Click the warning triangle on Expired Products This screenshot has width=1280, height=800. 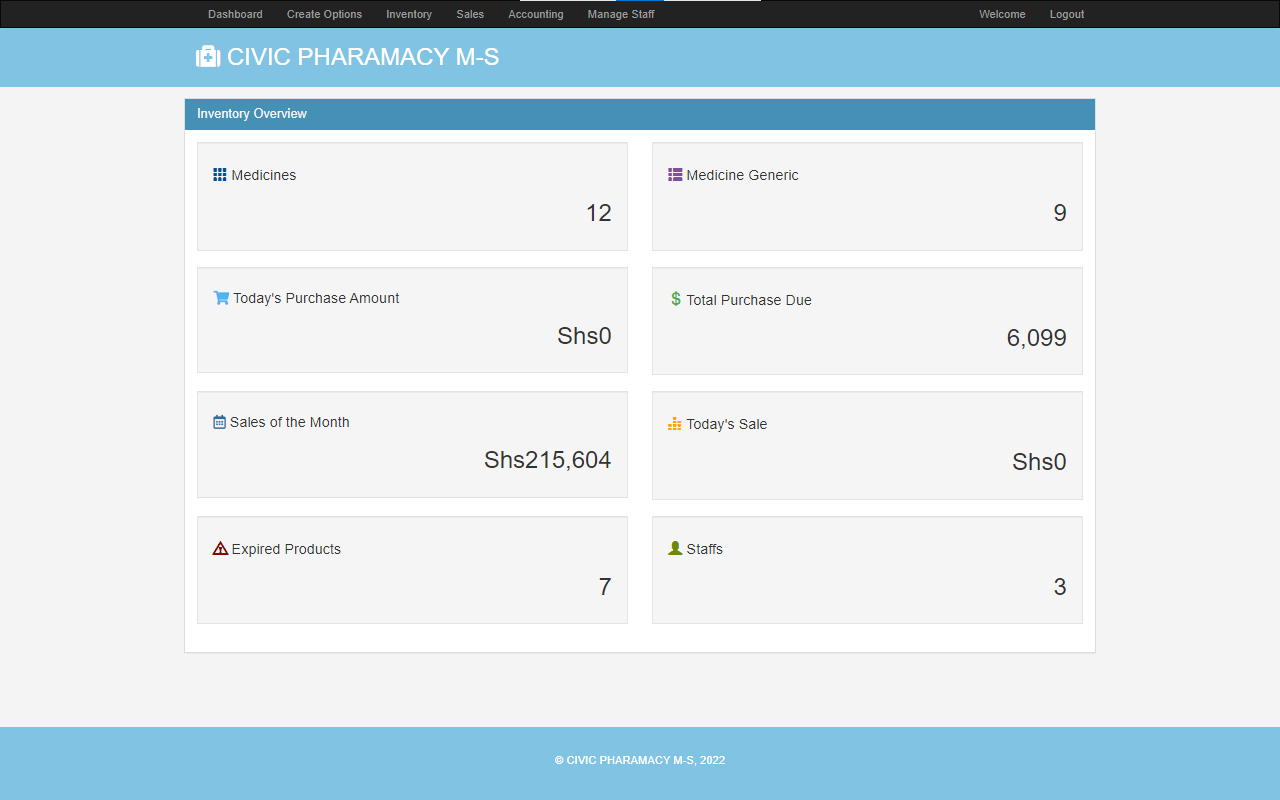(x=219, y=548)
